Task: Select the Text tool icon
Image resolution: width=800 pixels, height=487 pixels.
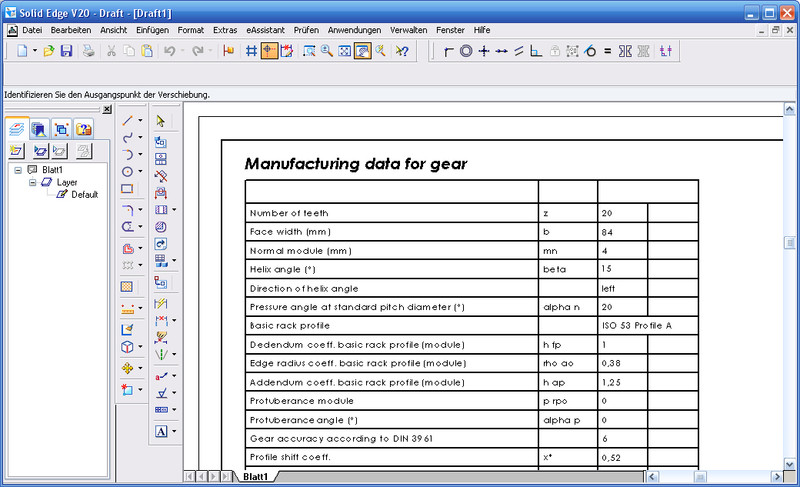Action: click(x=161, y=432)
